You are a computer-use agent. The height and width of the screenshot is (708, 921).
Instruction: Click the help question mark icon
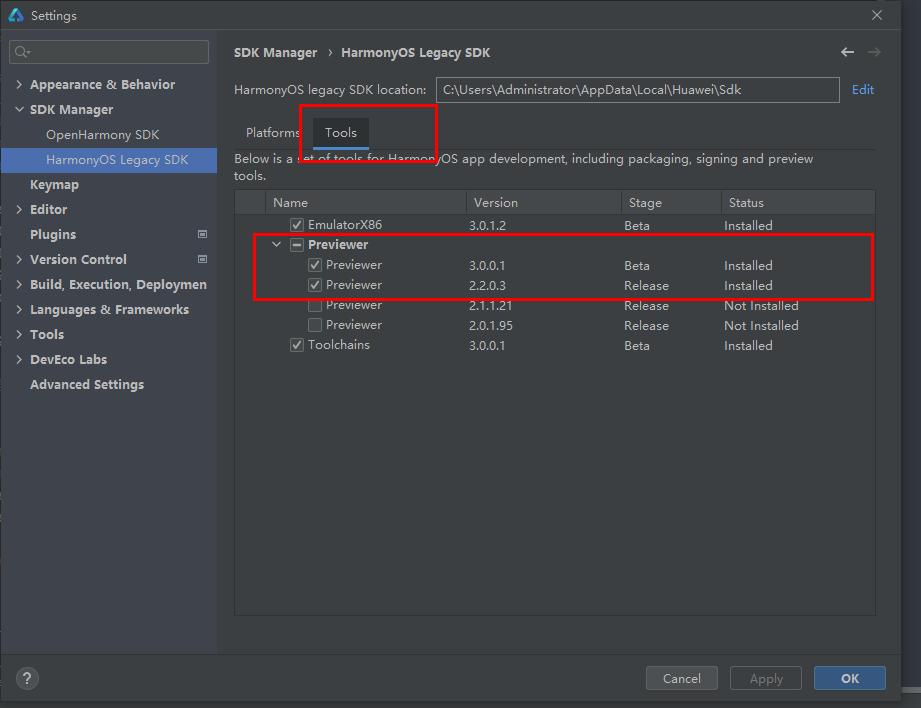(x=27, y=679)
